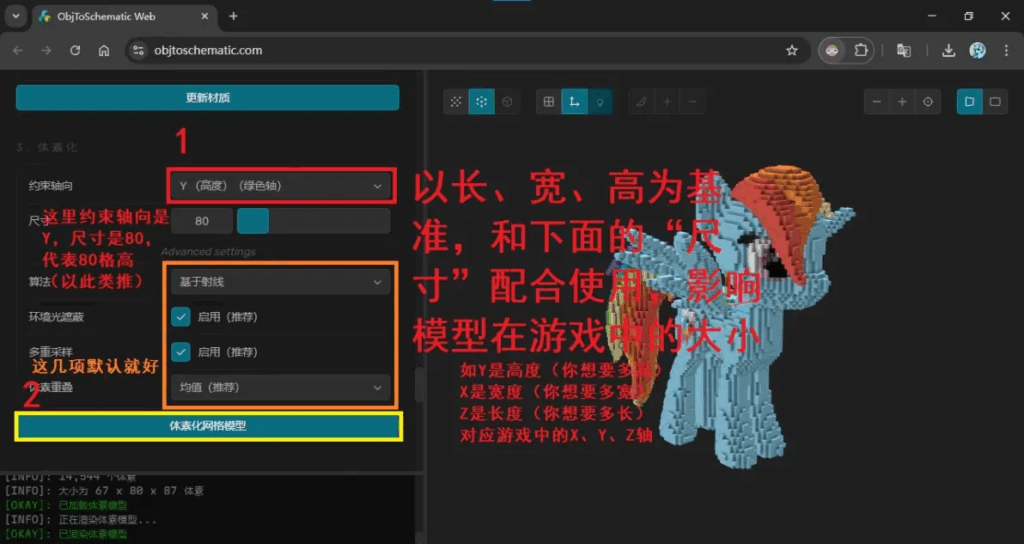Click the 尺寸 slider handle
The height and width of the screenshot is (544, 1024).
coord(253,221)
